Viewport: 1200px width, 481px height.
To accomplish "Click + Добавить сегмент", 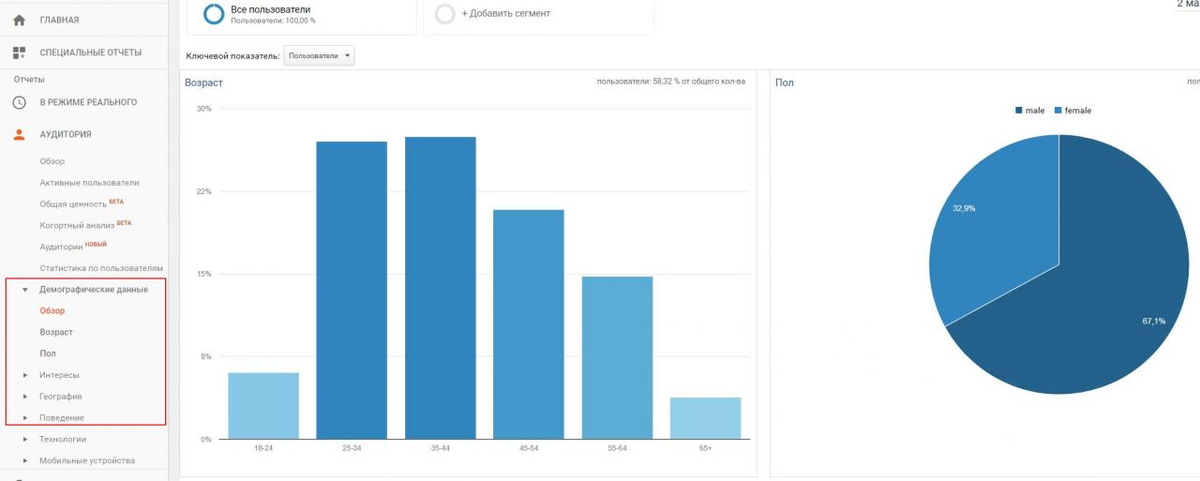I will (x=505, y=14).
